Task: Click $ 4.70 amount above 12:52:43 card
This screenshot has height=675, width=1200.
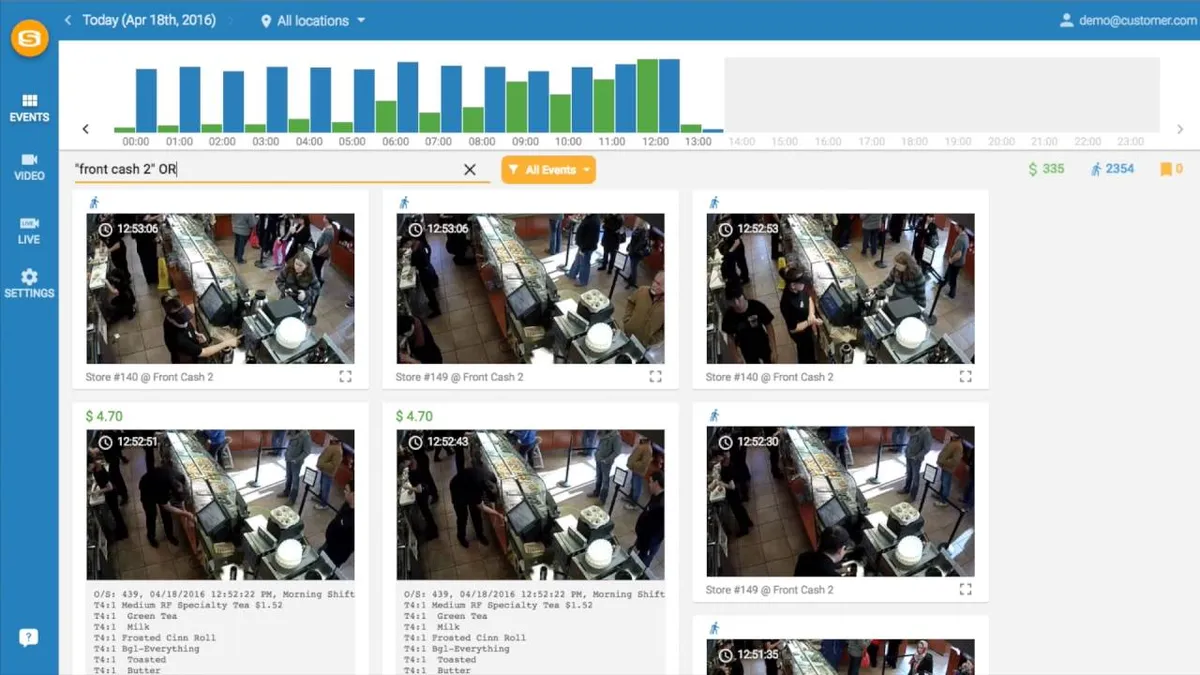Action: 415,416
